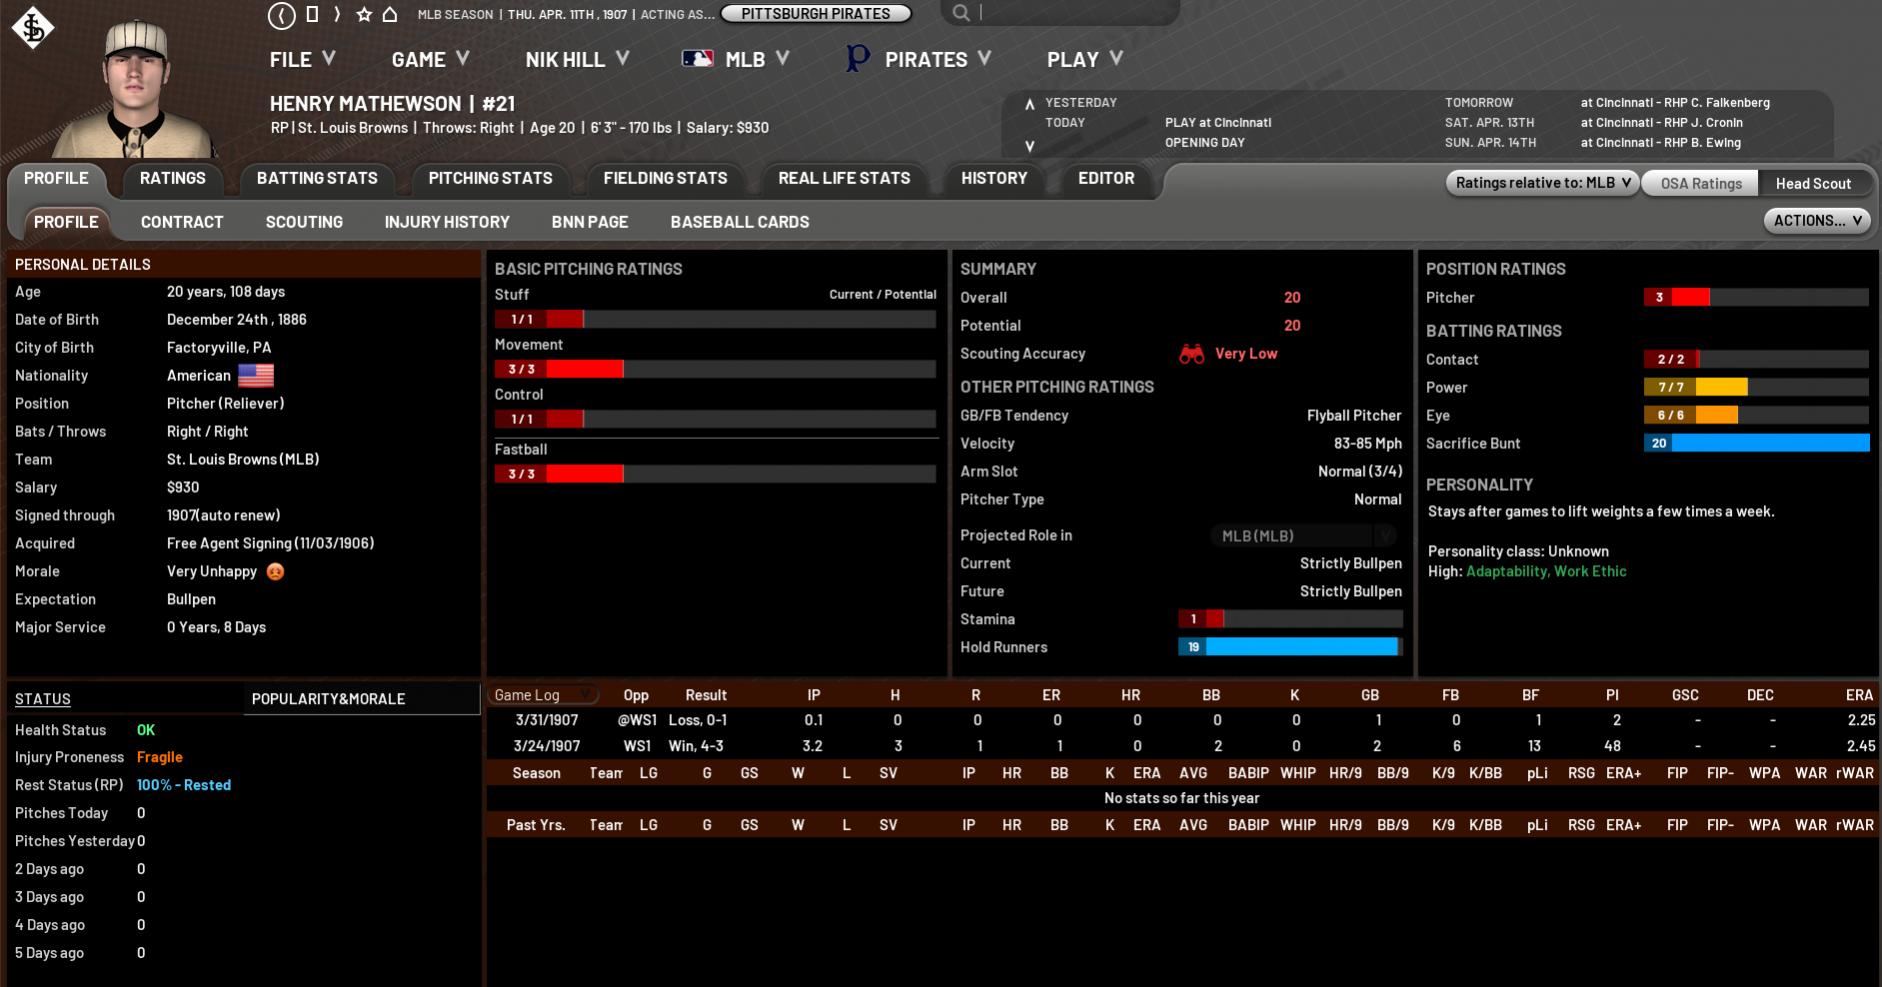Image resolution: width=1882 pixels, height=987 pixels.
Task: Open the Ratings relative to MLB dropdown
Action: click(x=1542, y=183)
